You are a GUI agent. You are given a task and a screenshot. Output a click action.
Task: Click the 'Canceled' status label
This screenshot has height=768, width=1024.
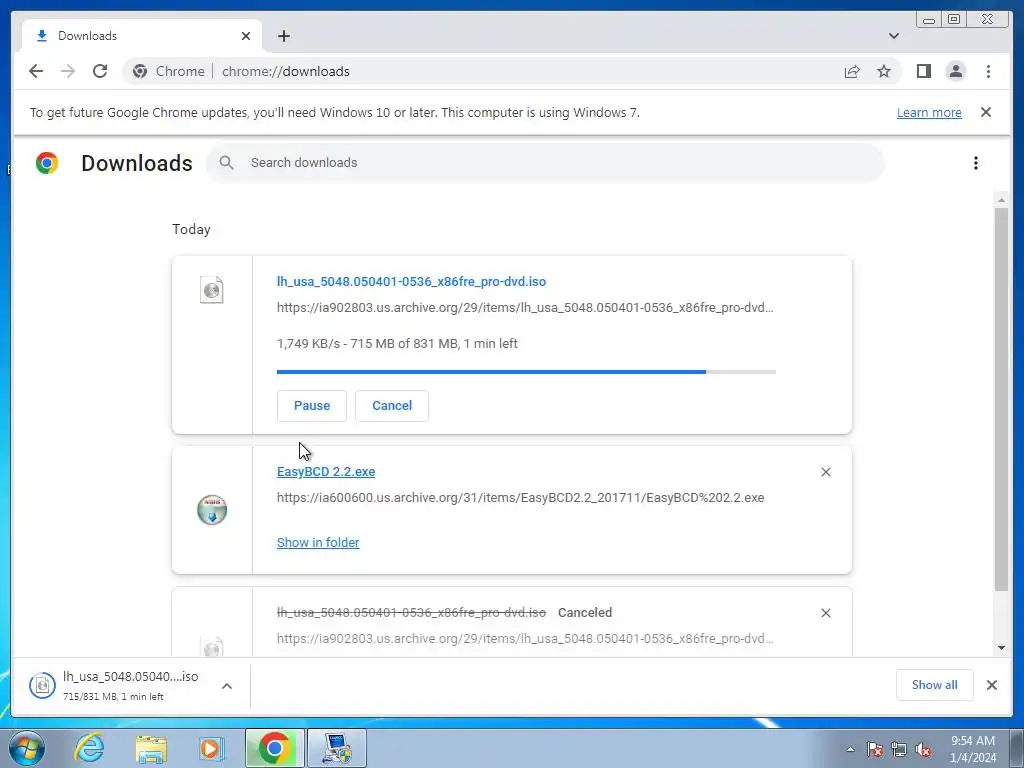[x=585, y=613]
